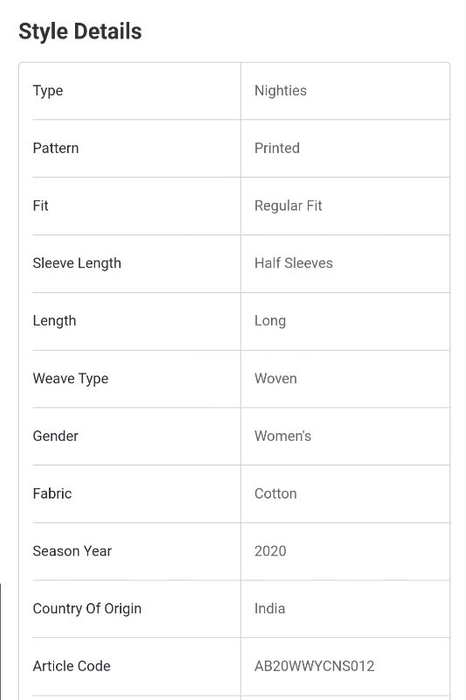Image resolution: width=466 pixels, height=700 pixels.
Task: Click the Cotton value
Action: [275, 494]
